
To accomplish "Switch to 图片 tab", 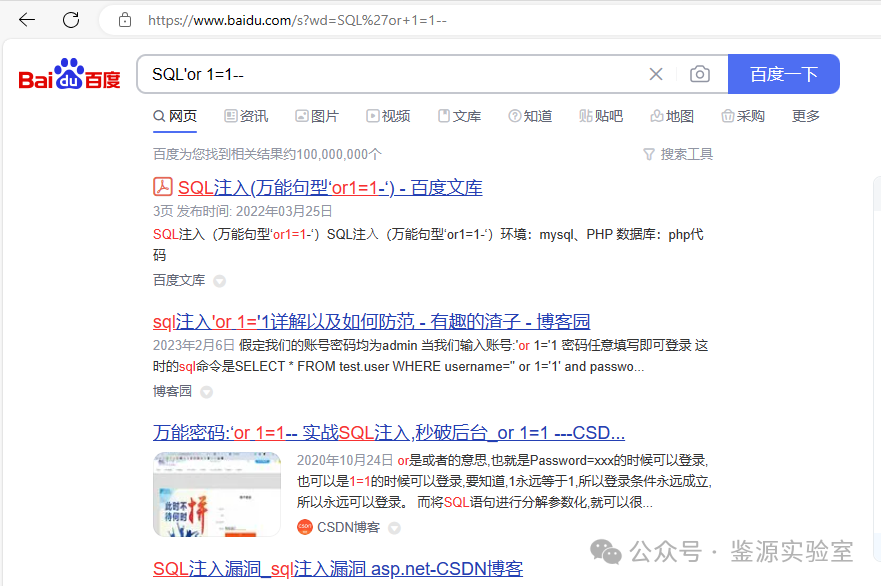I will 316,116.
